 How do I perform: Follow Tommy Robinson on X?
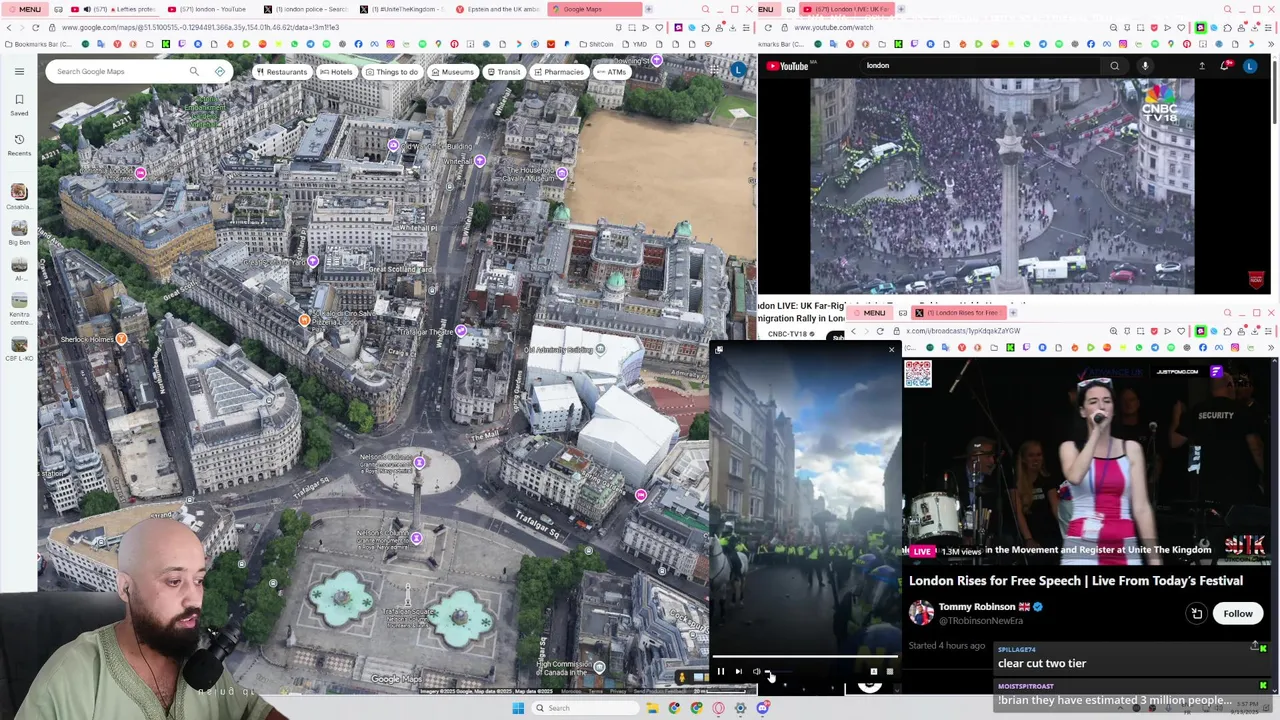[x=1237, y=614]
